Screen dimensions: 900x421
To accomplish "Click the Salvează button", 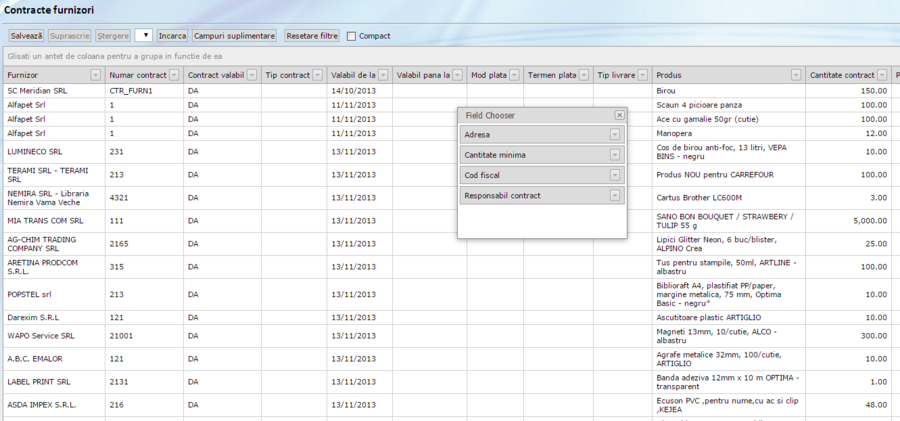I will tap(26, 36).
